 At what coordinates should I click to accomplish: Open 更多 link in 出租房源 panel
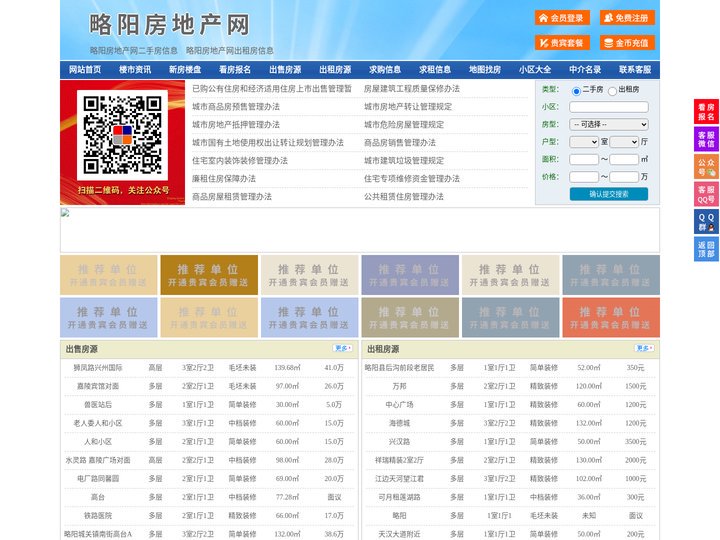click(x=644, y=349)
